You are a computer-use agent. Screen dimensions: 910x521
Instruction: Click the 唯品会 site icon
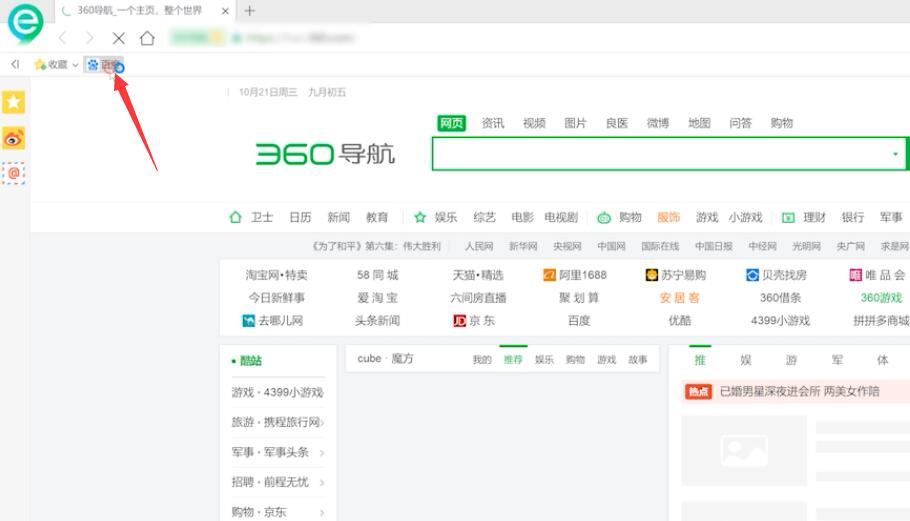click(855, 275)
